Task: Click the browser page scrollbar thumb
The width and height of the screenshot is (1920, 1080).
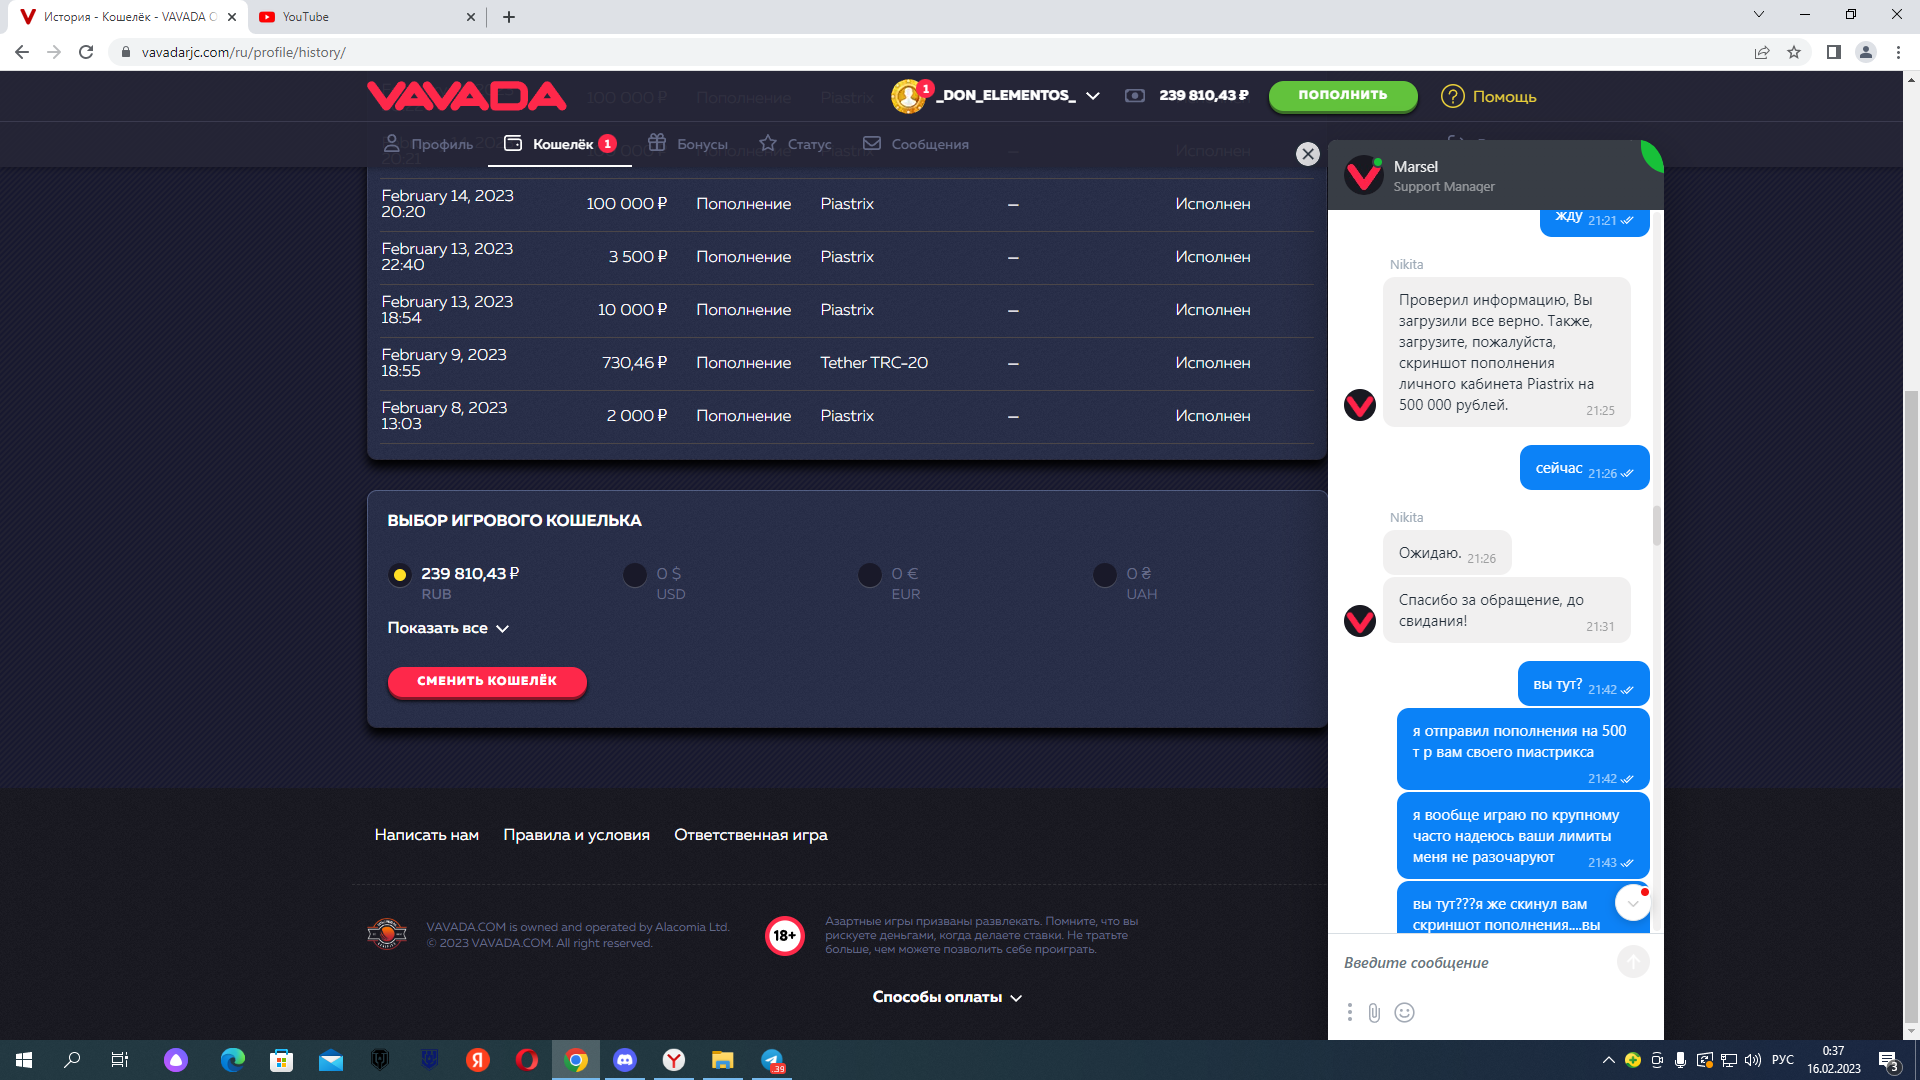Action: pyautogui.click(x=1911, y=705)
